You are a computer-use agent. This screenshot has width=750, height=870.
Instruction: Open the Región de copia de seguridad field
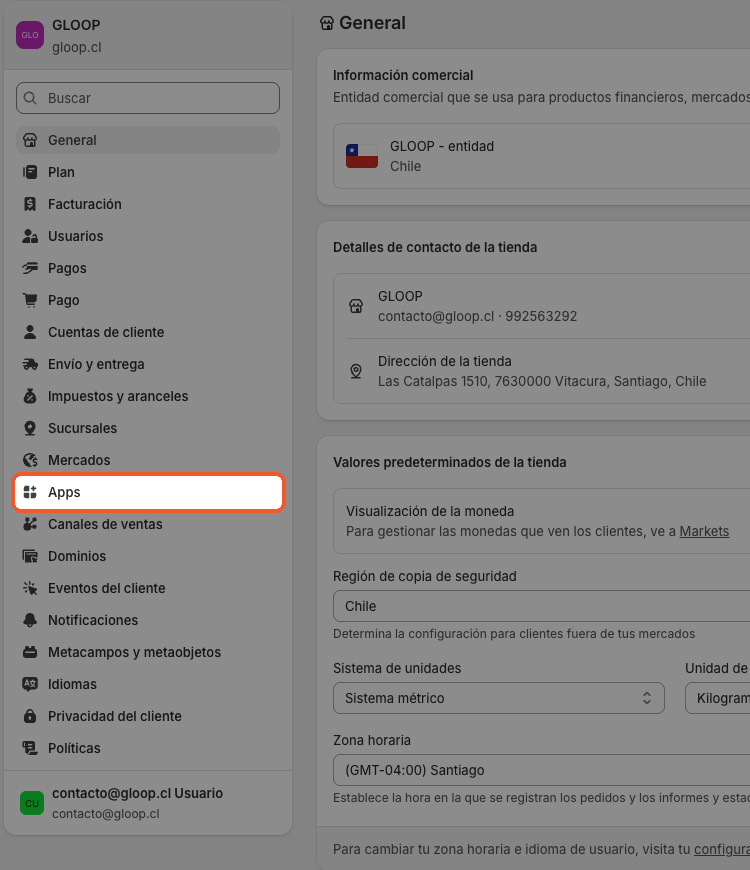pos(541,606)
